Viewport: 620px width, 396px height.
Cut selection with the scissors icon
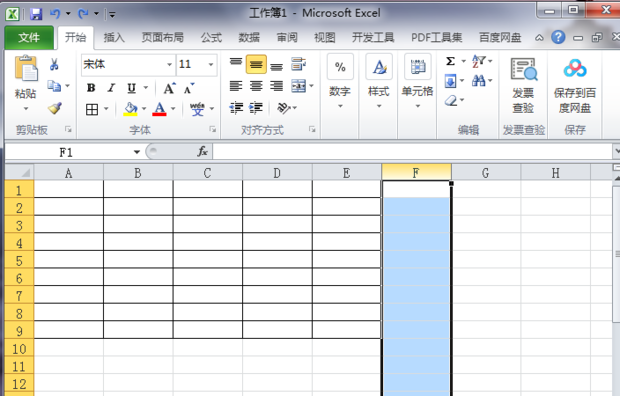coord(54,64)
